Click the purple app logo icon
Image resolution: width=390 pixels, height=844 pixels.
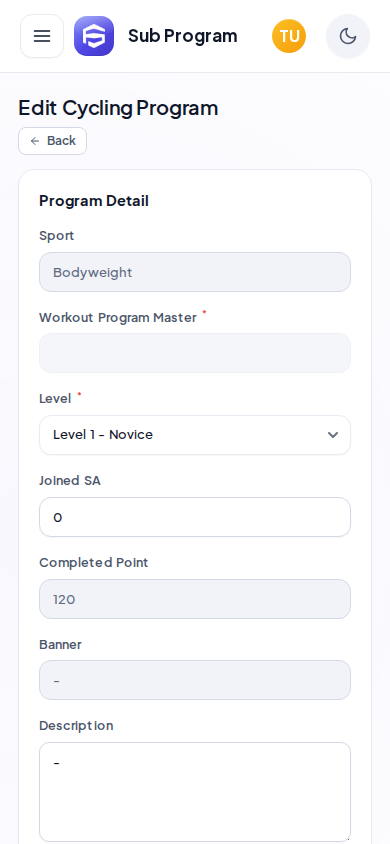coord(94,36)
